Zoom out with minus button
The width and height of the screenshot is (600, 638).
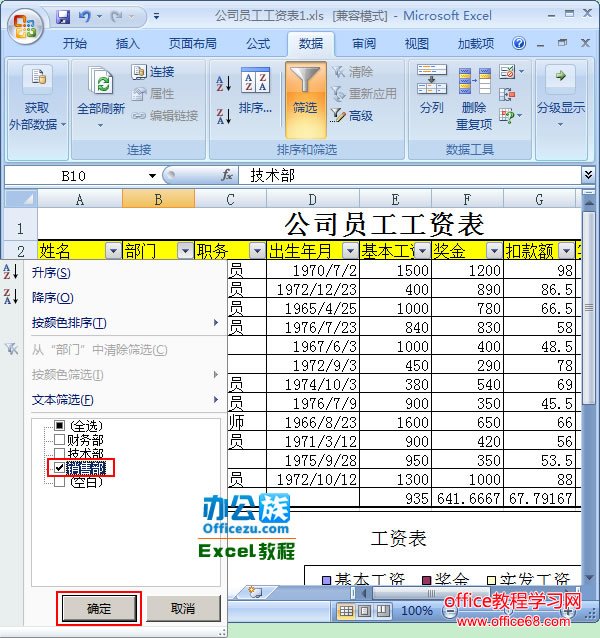pos(449,611)
